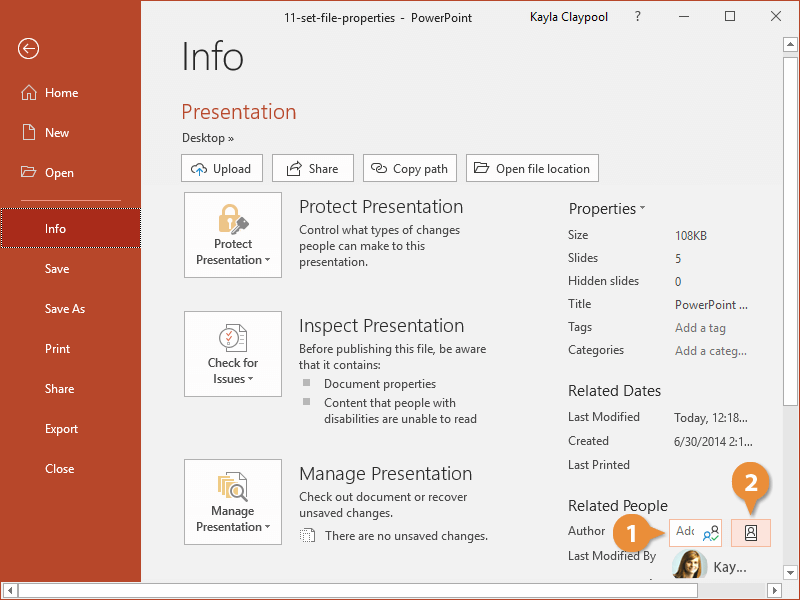Open file location folder
Image resolution: width=800 pixels, height=600 pixels.
(532, 169)
